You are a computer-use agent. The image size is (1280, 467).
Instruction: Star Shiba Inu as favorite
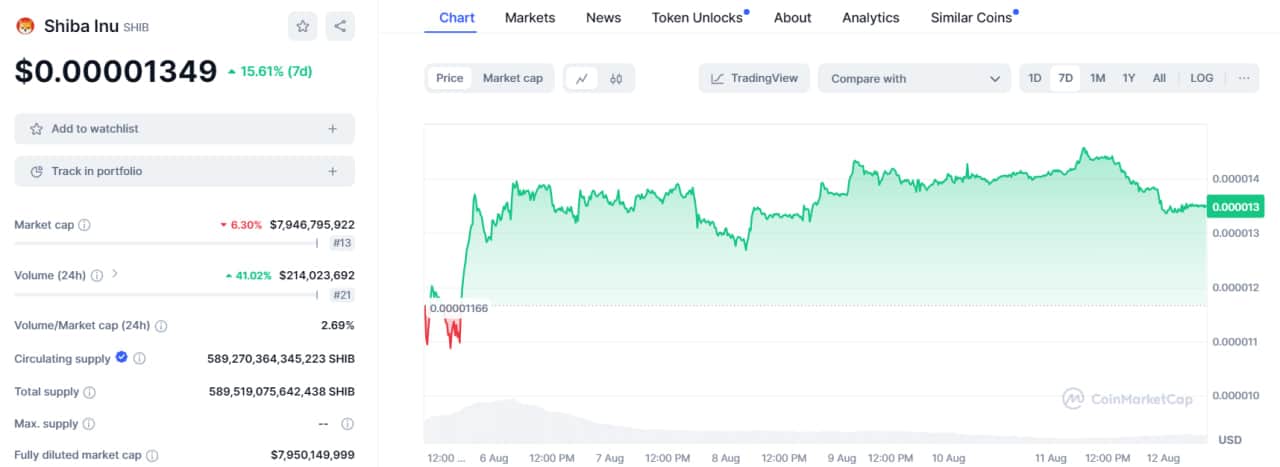pyautogui.click(x=302, y=26)
